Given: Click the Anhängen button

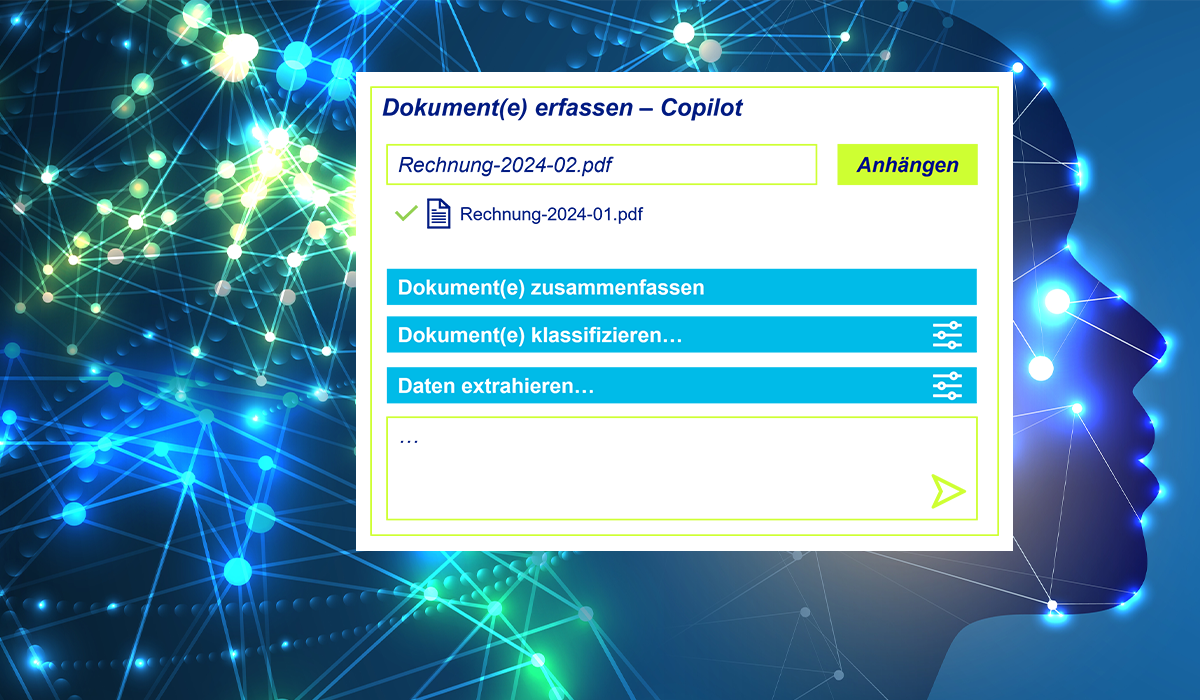Looking at the screenshot, I should coord(906,165).
